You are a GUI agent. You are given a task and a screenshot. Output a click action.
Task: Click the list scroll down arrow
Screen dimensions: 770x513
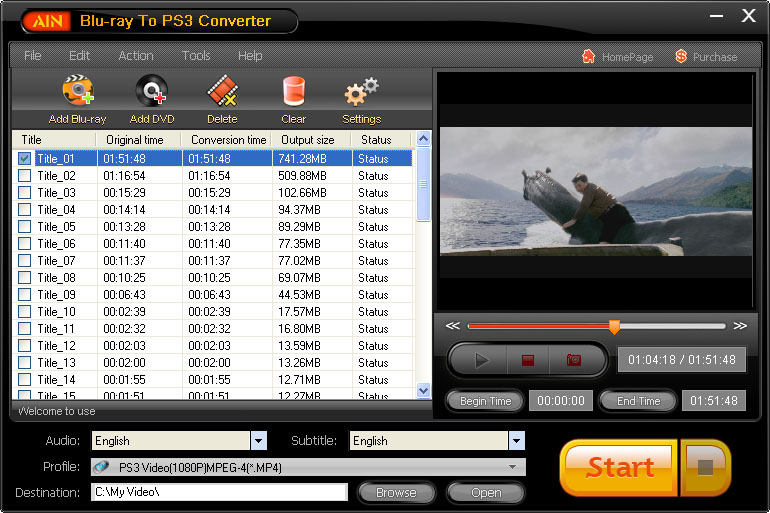(423, 390)
